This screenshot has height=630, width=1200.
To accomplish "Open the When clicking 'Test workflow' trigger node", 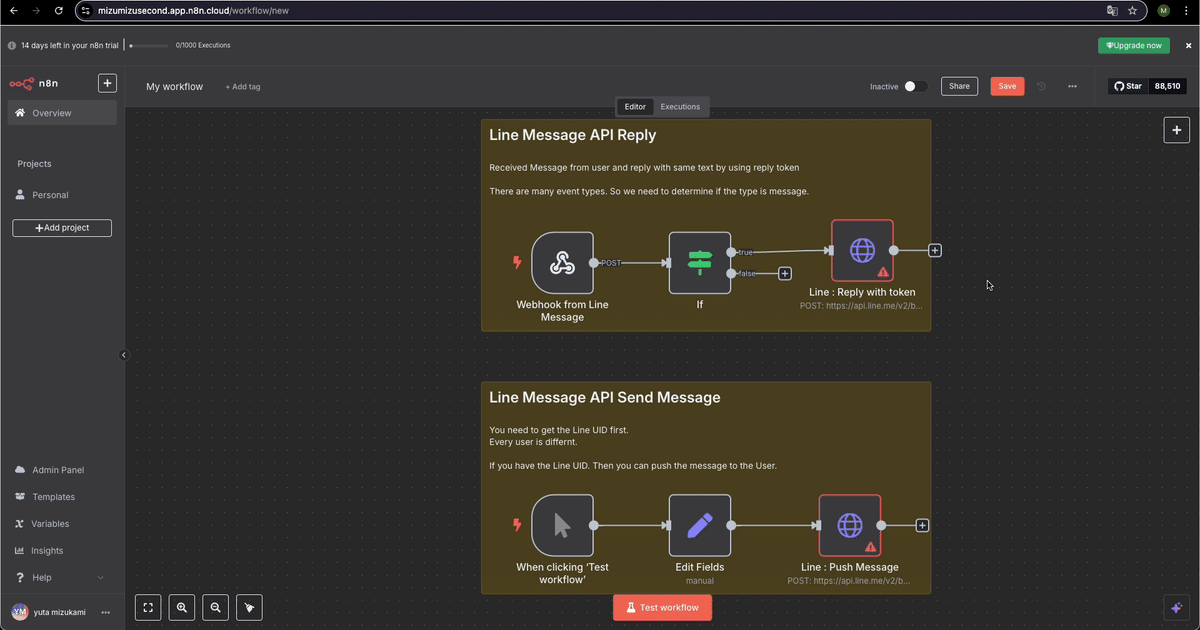I will 562,525.
